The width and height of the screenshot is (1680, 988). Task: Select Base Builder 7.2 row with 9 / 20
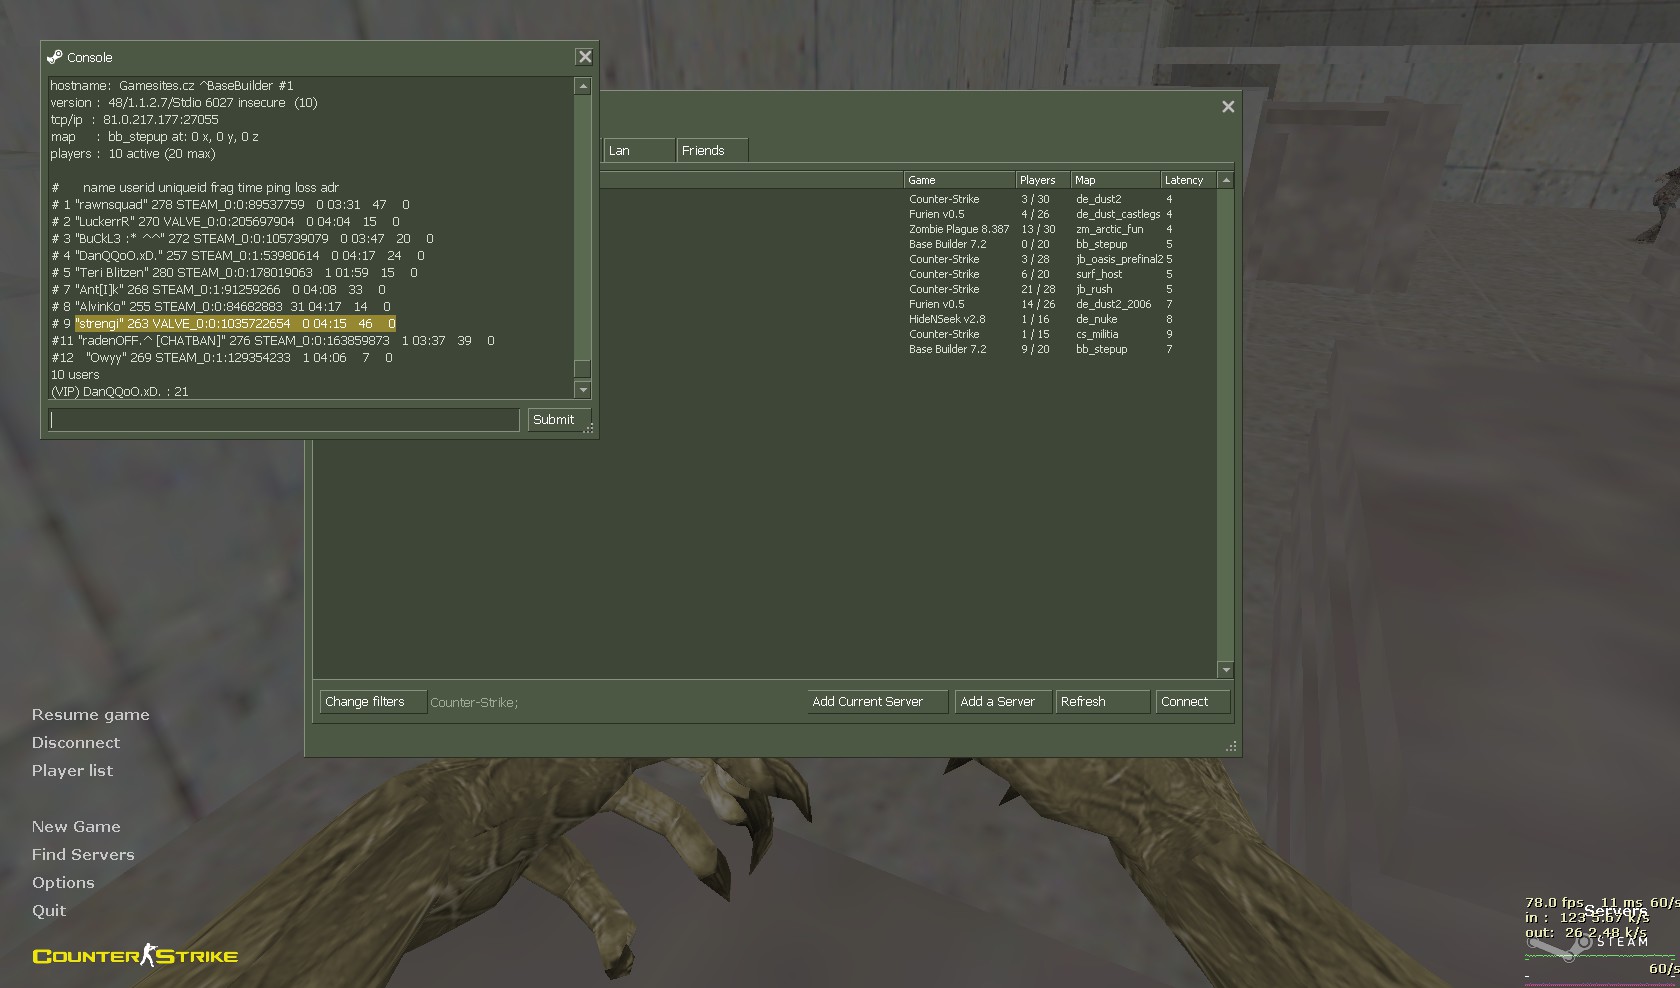point(765,349)
